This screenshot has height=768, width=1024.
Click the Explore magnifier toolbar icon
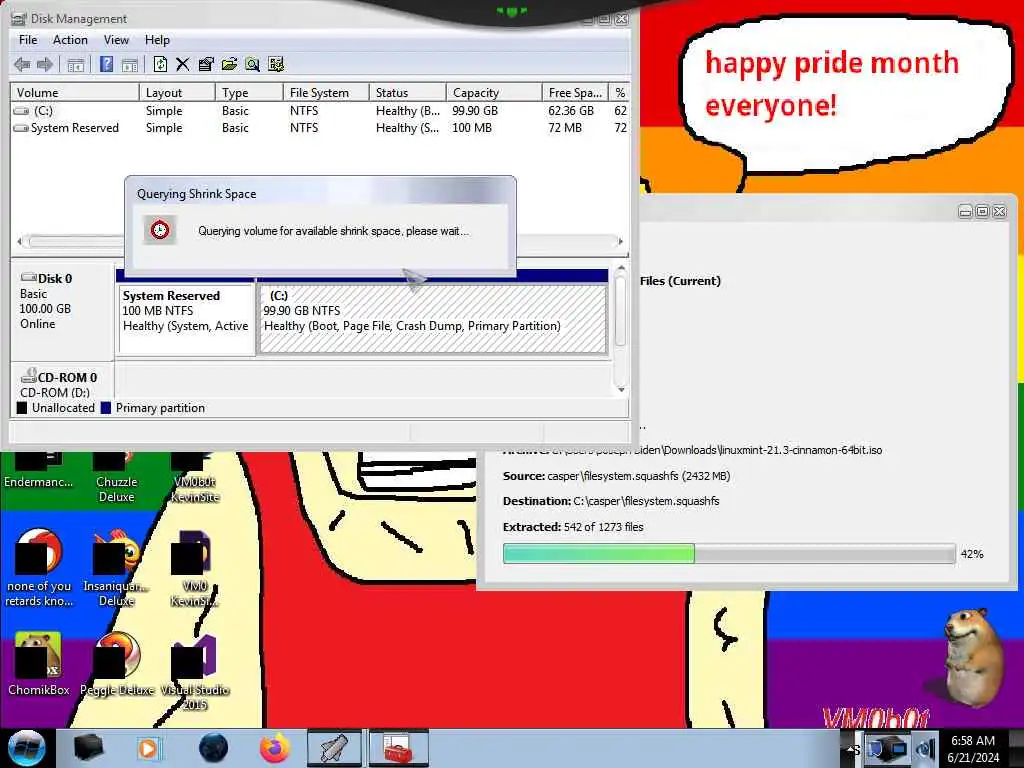click(x=252, y=64)
